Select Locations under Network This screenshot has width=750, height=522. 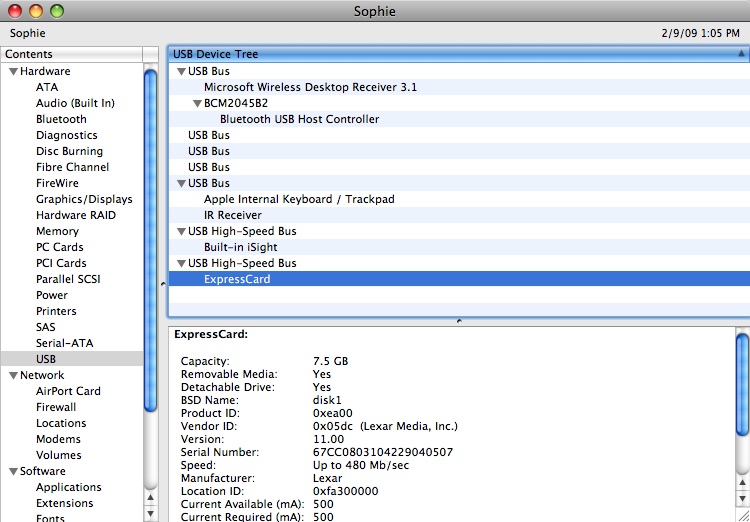click(x=61, y=423)
